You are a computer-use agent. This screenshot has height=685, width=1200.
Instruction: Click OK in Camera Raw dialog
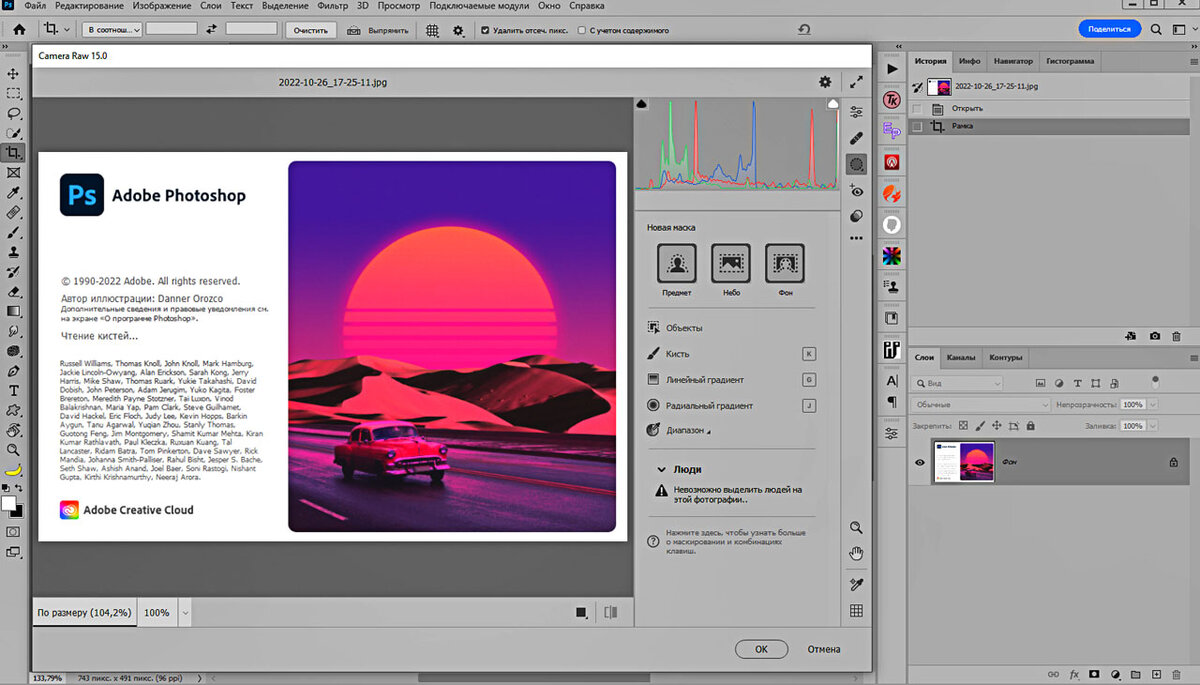click(x=761, y=649)
